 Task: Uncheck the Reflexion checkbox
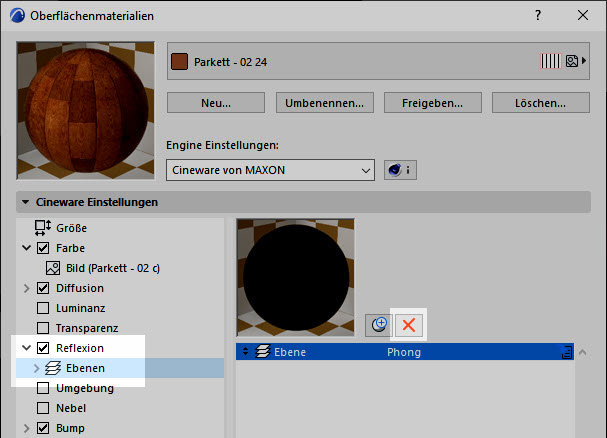point(43,348)
